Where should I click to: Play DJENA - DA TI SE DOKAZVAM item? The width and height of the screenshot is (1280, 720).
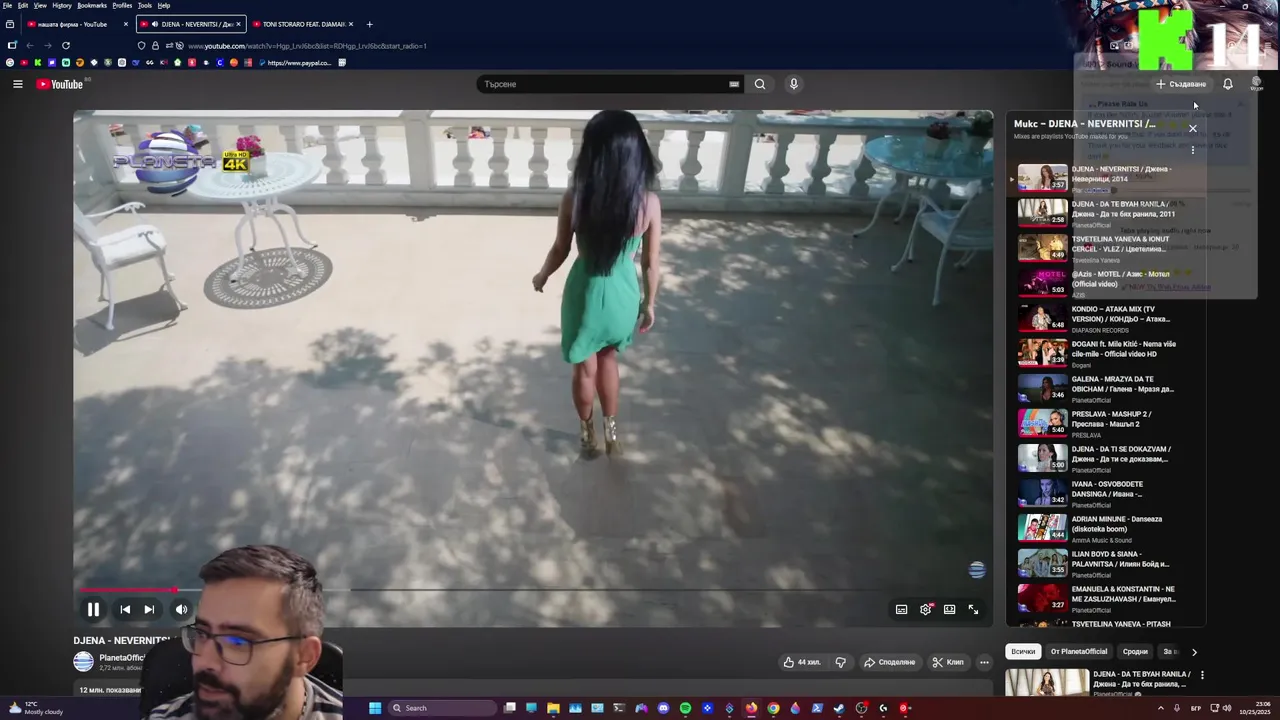coord(1106,457)
